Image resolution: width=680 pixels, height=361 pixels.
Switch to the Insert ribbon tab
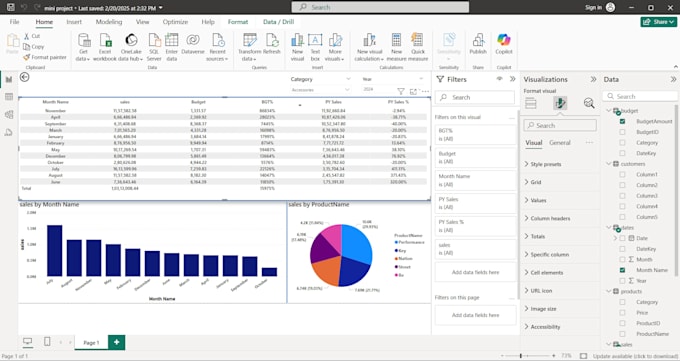coord(74,22)
